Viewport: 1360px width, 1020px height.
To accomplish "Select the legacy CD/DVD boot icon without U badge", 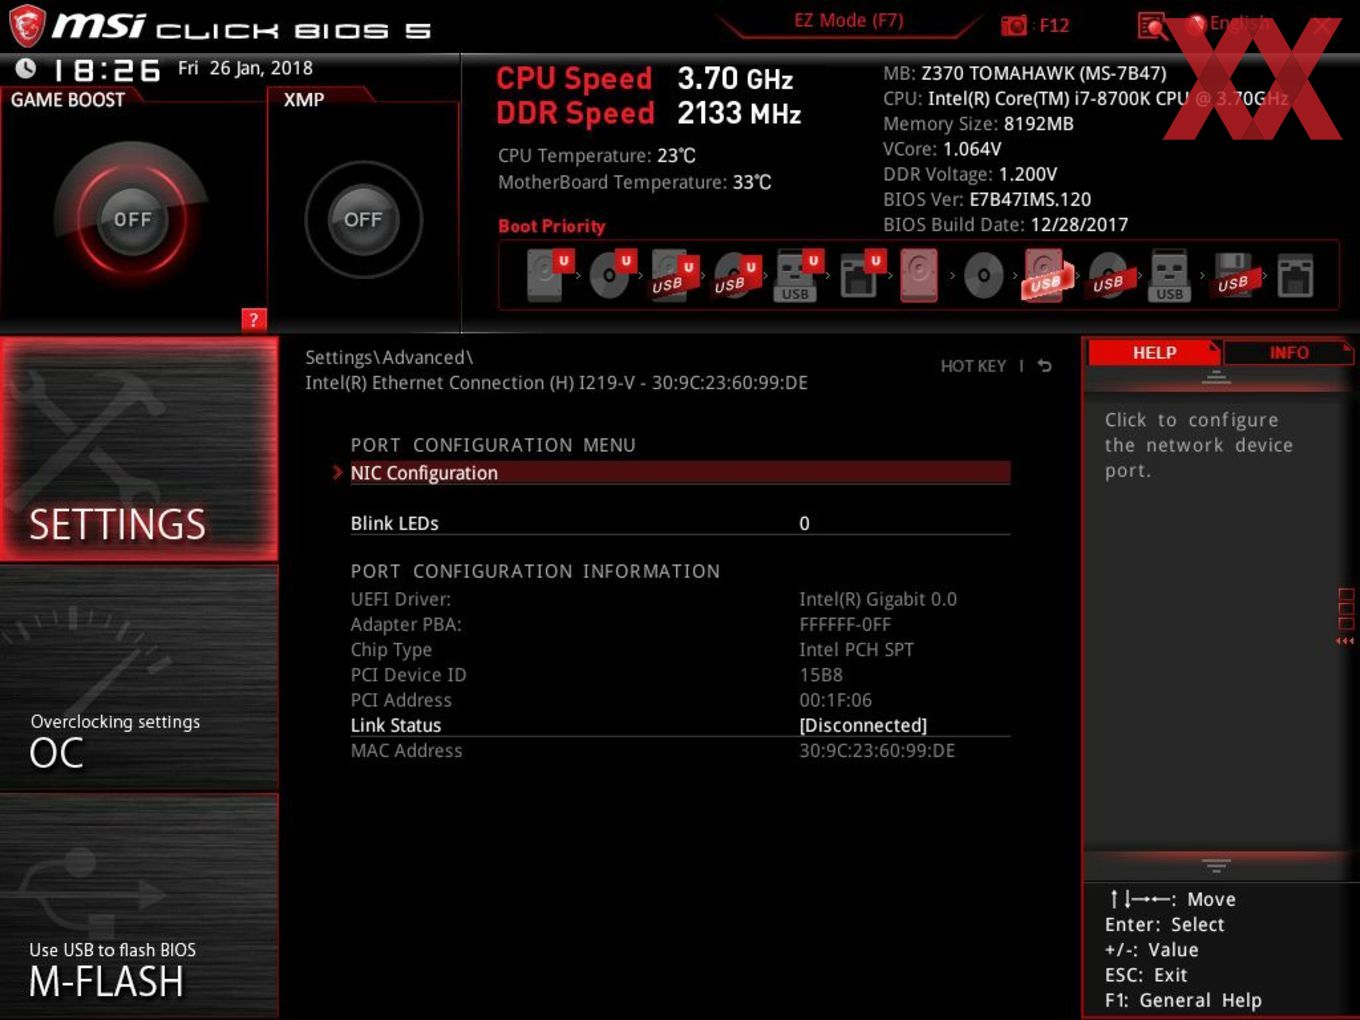I will coord(983,276).
